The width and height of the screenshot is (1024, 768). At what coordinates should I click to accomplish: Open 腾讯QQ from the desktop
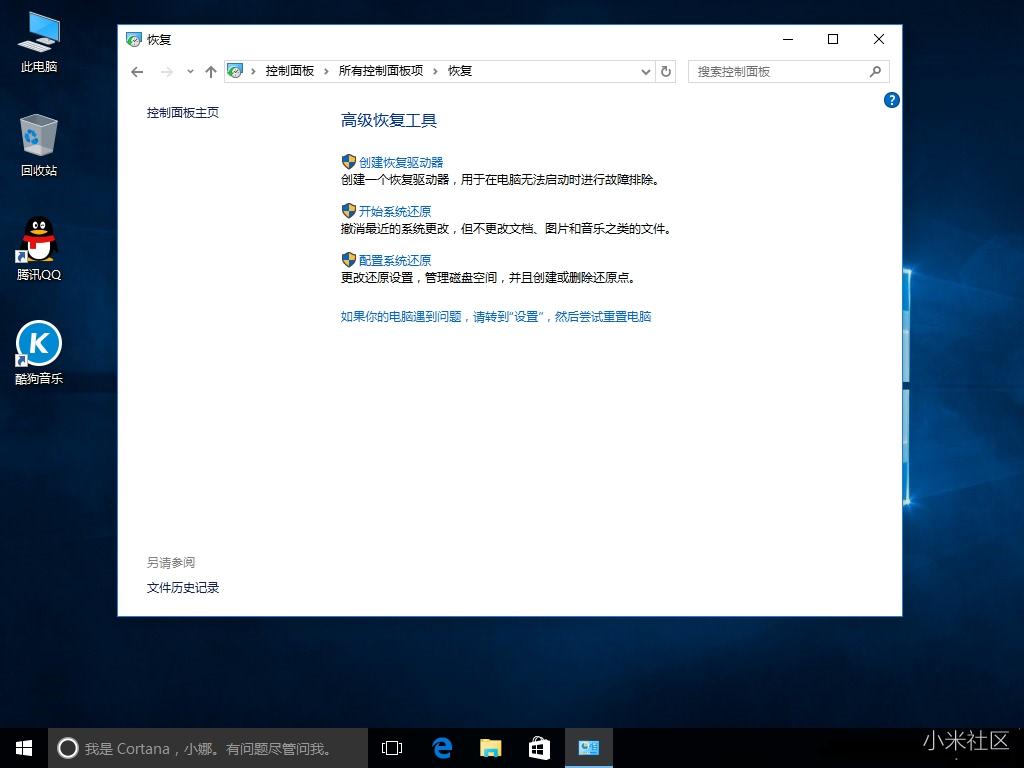pyautogui.click(x=38, y=248)
